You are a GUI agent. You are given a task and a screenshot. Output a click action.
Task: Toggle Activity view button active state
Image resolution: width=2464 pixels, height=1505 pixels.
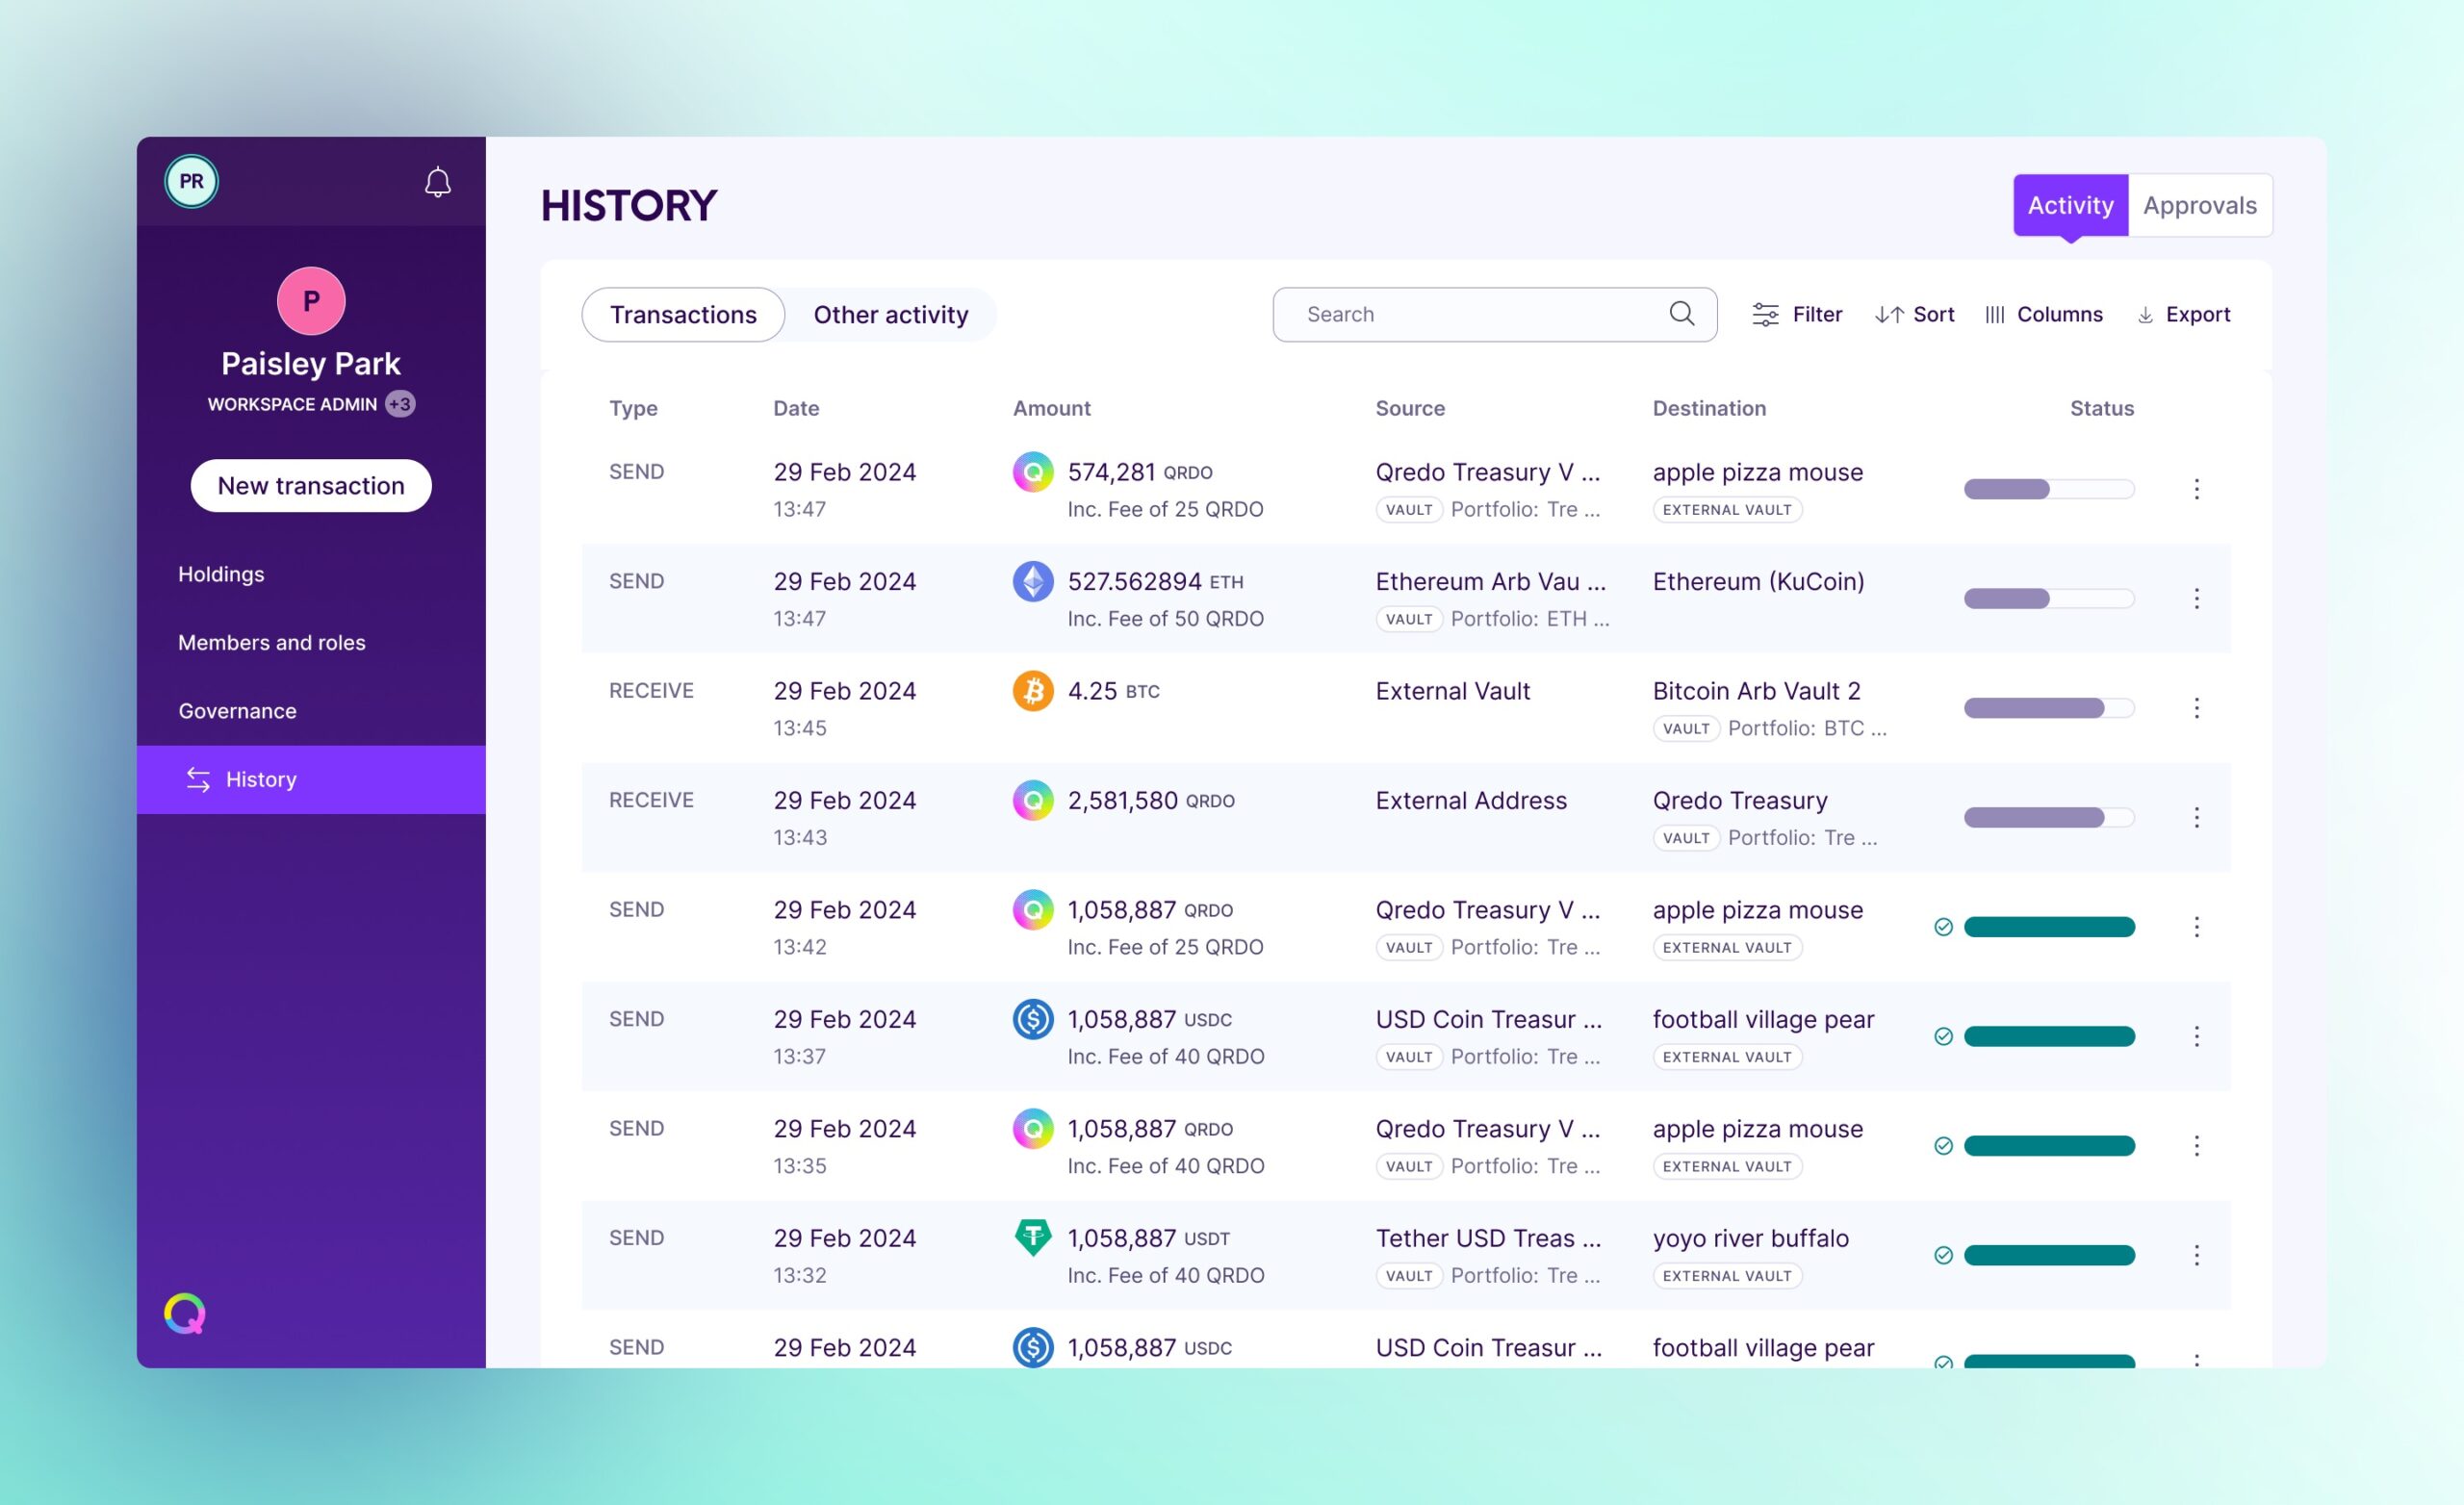click(x=2068, y=202)
